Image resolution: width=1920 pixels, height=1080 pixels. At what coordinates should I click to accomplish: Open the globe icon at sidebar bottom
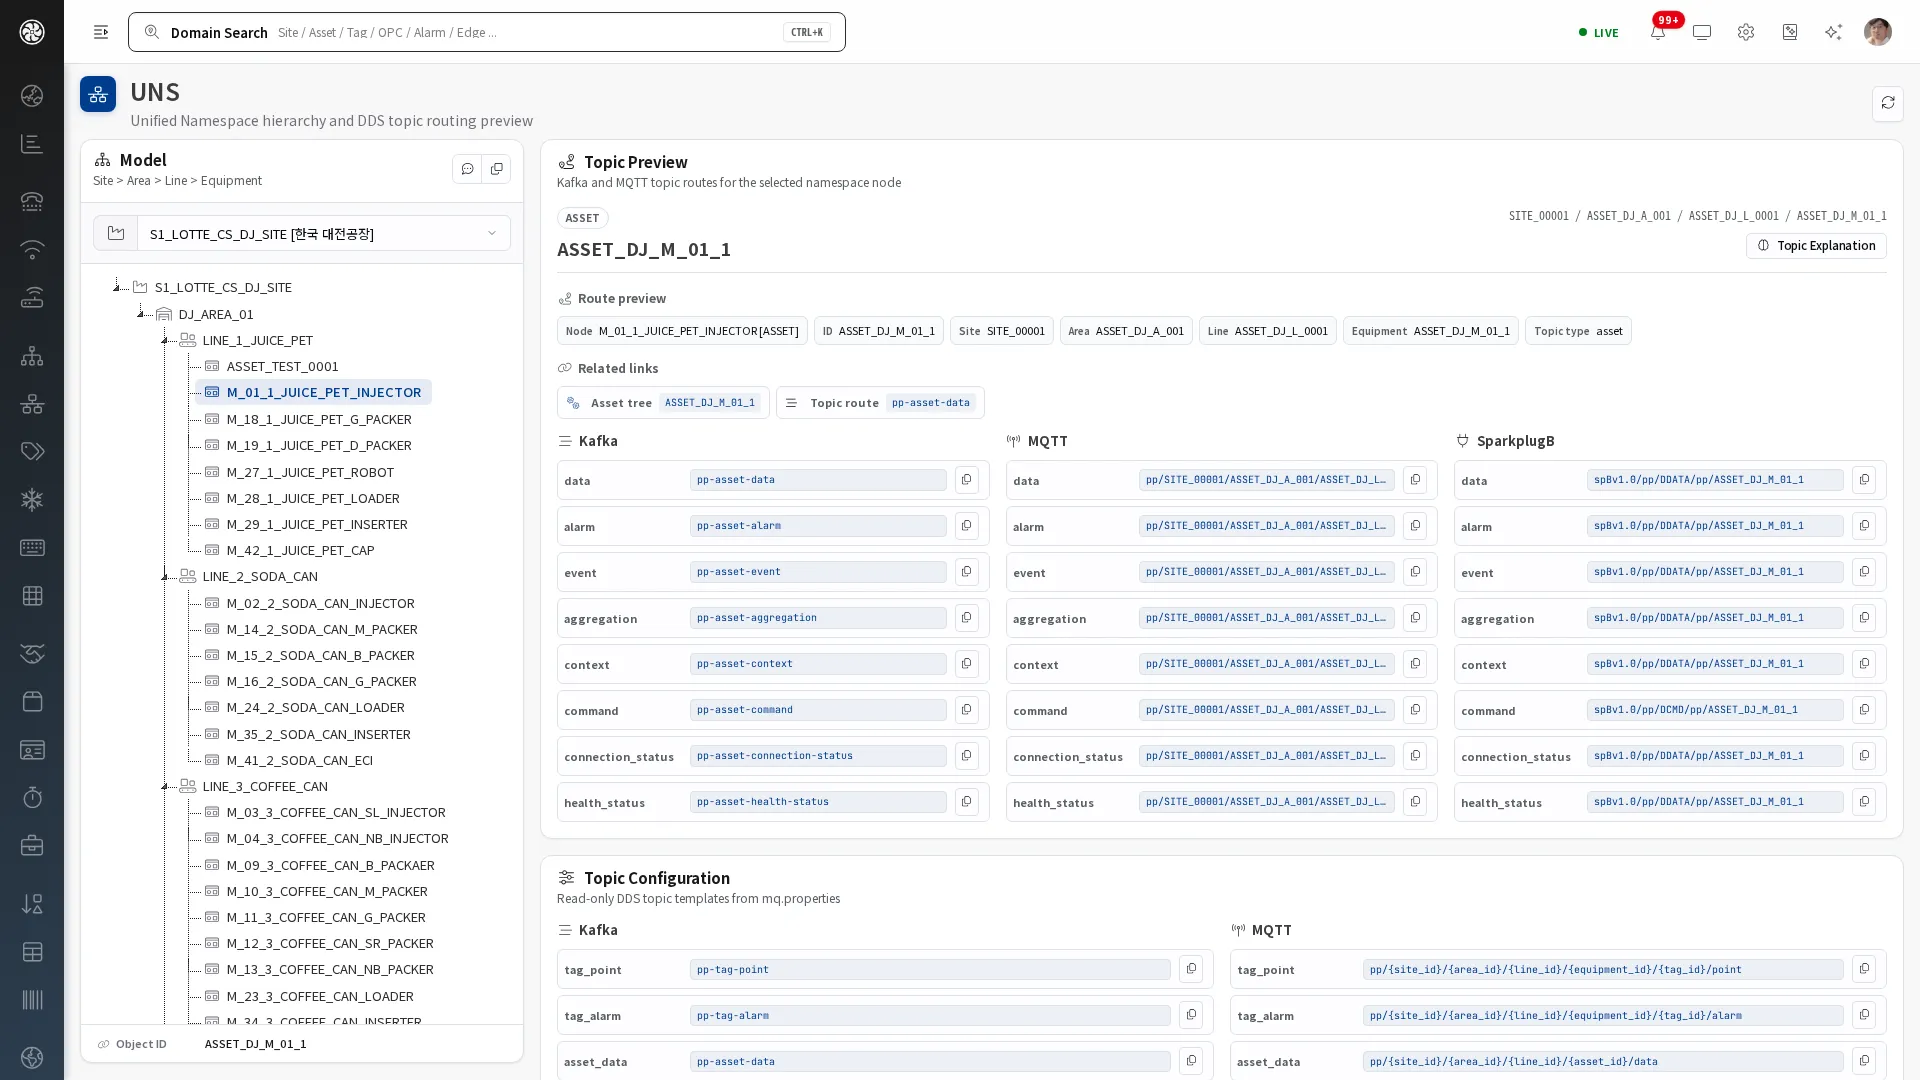pos(32,1057)
